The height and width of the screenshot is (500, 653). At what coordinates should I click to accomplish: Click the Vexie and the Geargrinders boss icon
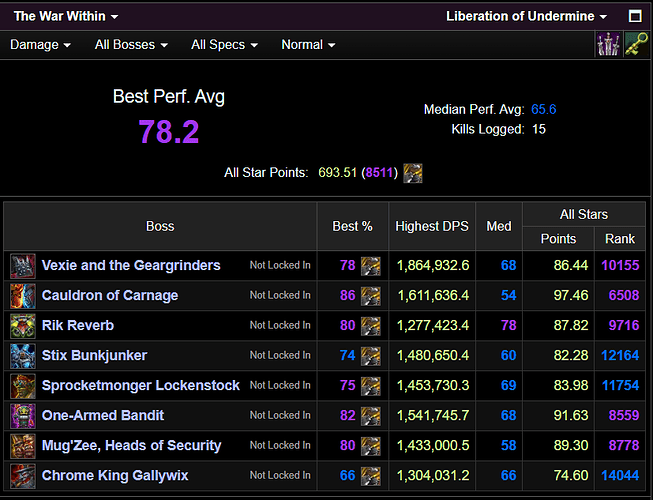coord(22,266)
